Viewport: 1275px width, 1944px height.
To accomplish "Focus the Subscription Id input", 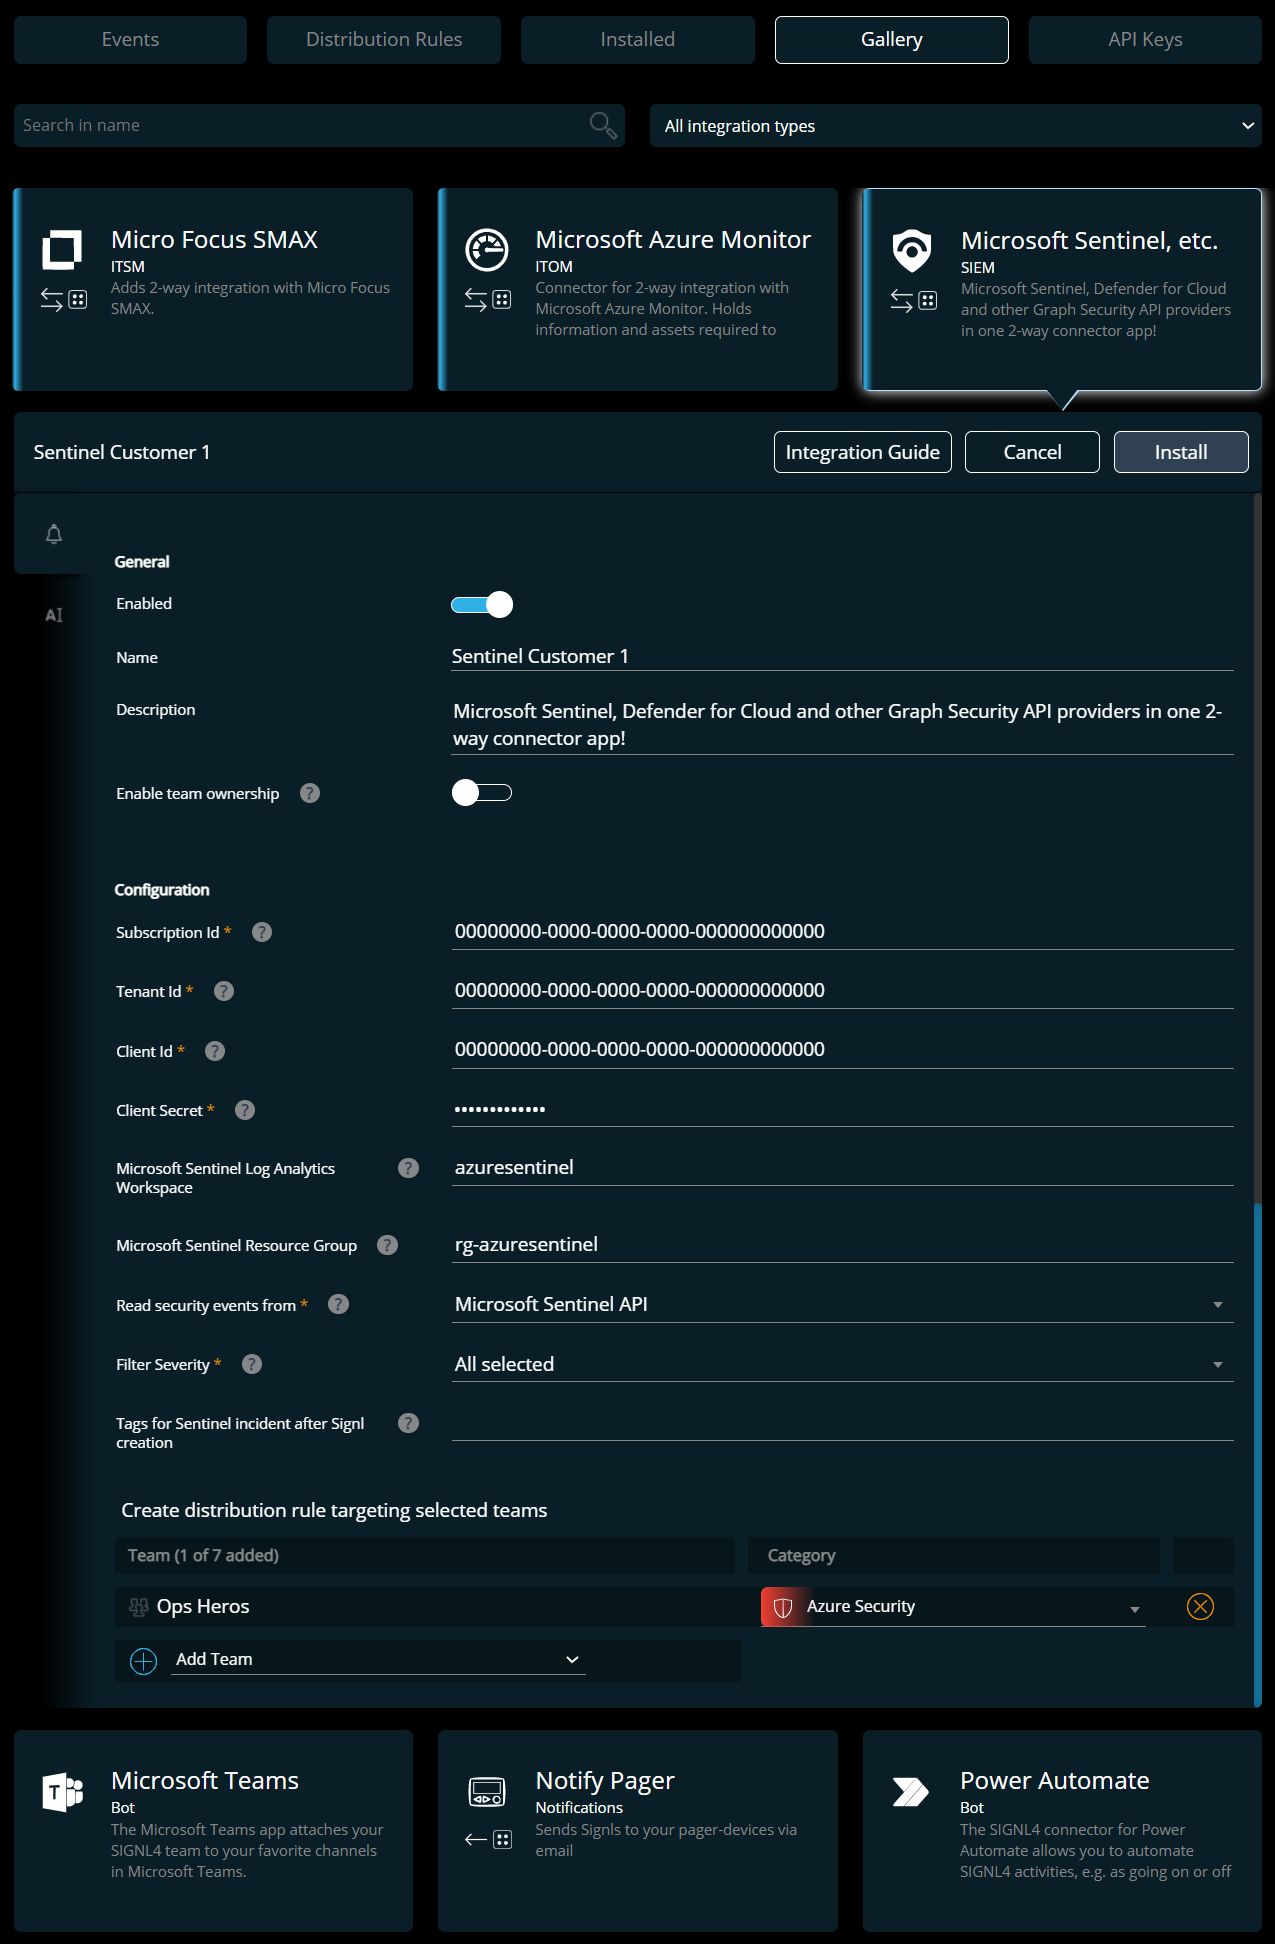I will pyautogui.click(x=843, y=931).
